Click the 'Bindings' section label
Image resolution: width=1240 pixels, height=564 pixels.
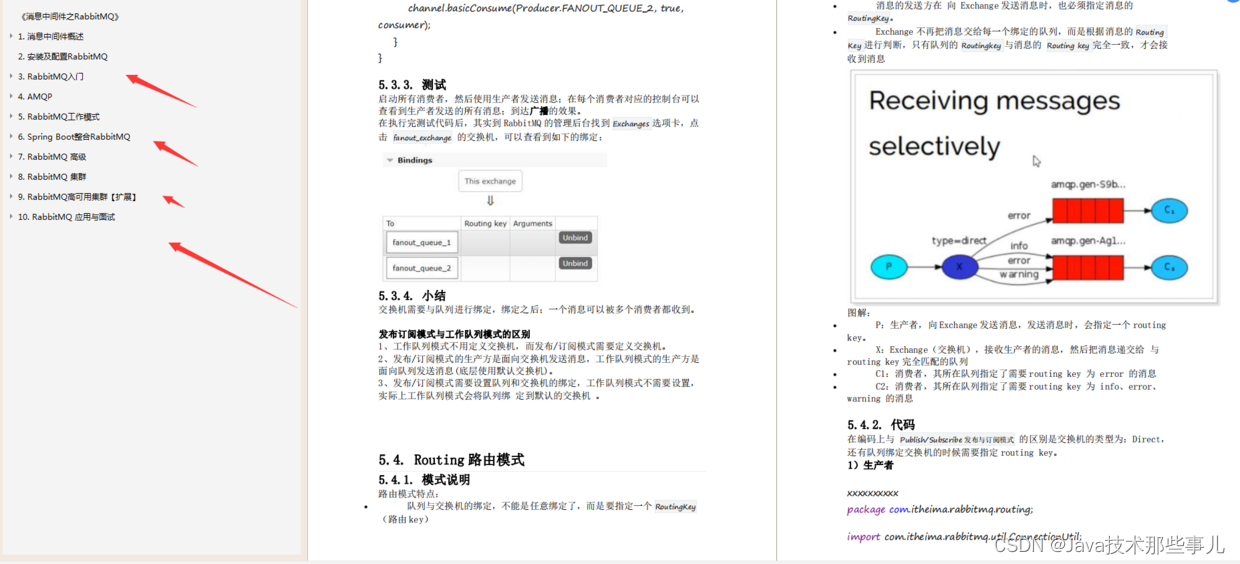[x=415, y=160]
